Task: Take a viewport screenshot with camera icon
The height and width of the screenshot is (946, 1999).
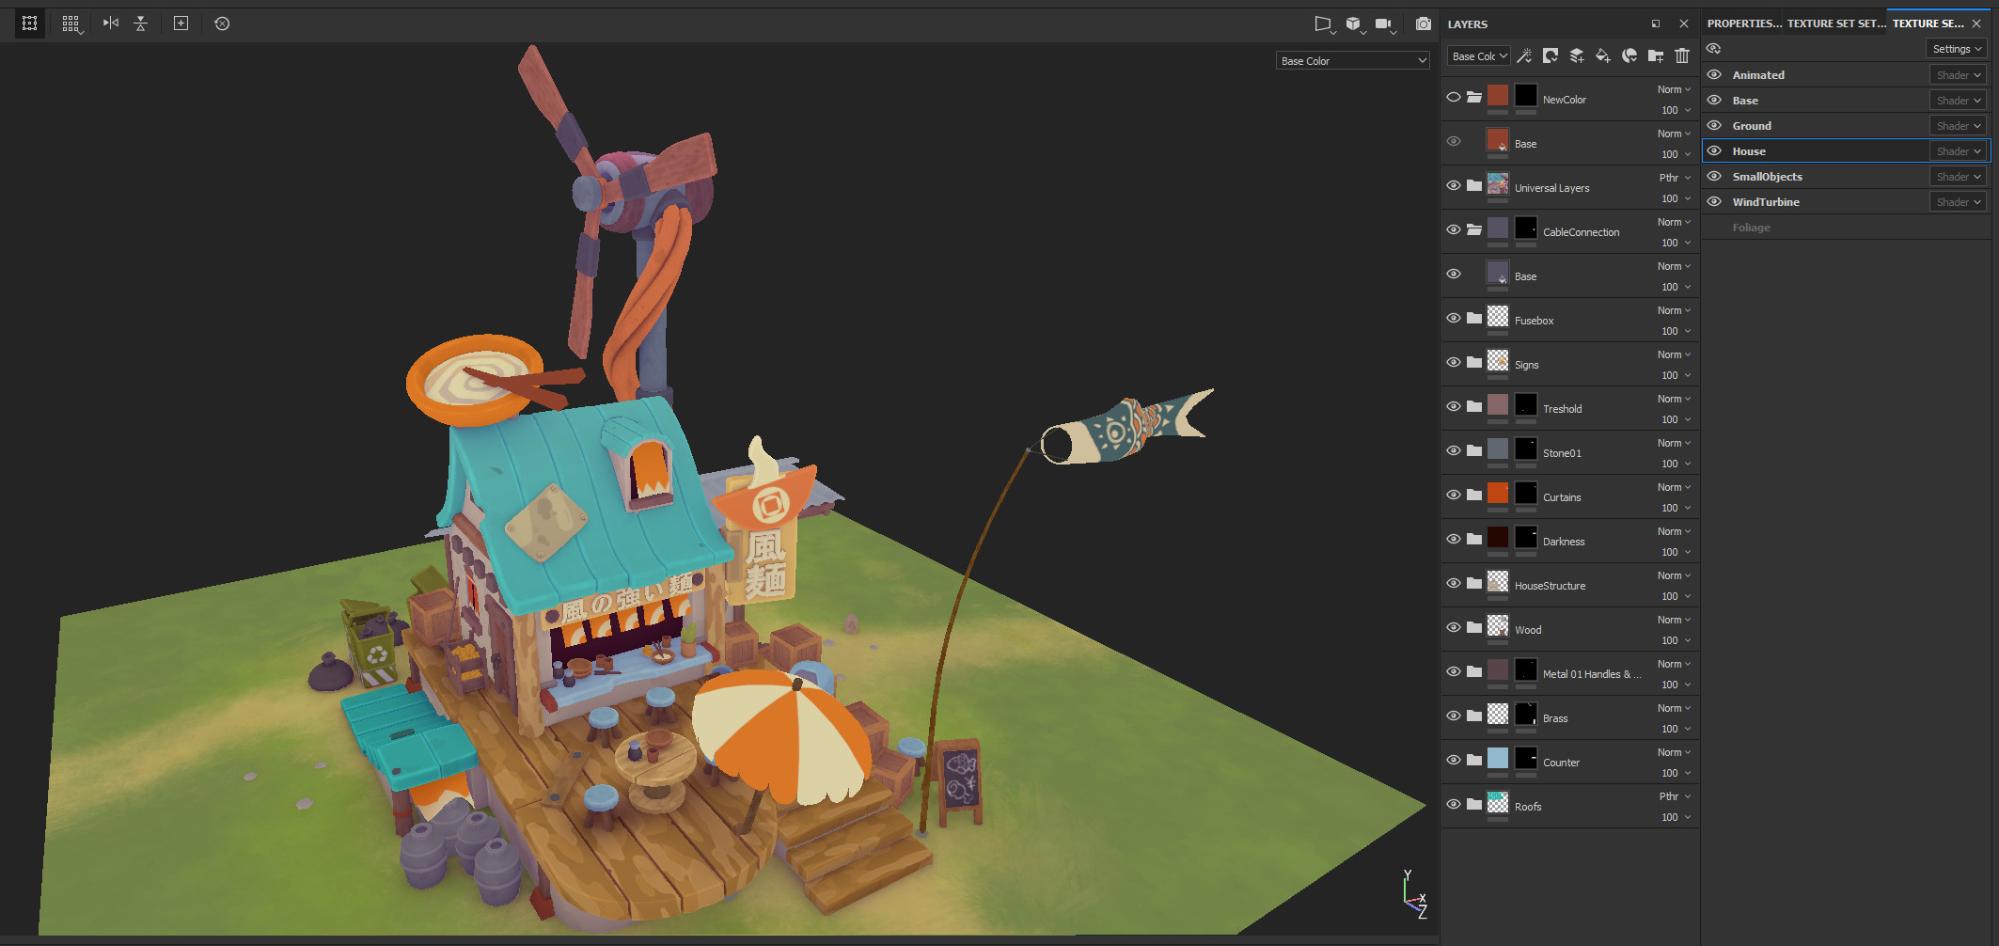Action: pos(1423,24)
